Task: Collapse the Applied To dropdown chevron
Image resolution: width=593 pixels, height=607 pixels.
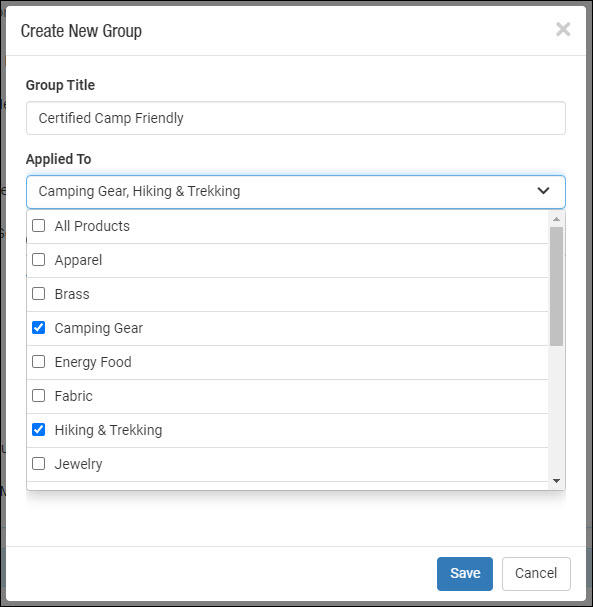Action: [x=543, y=191]
